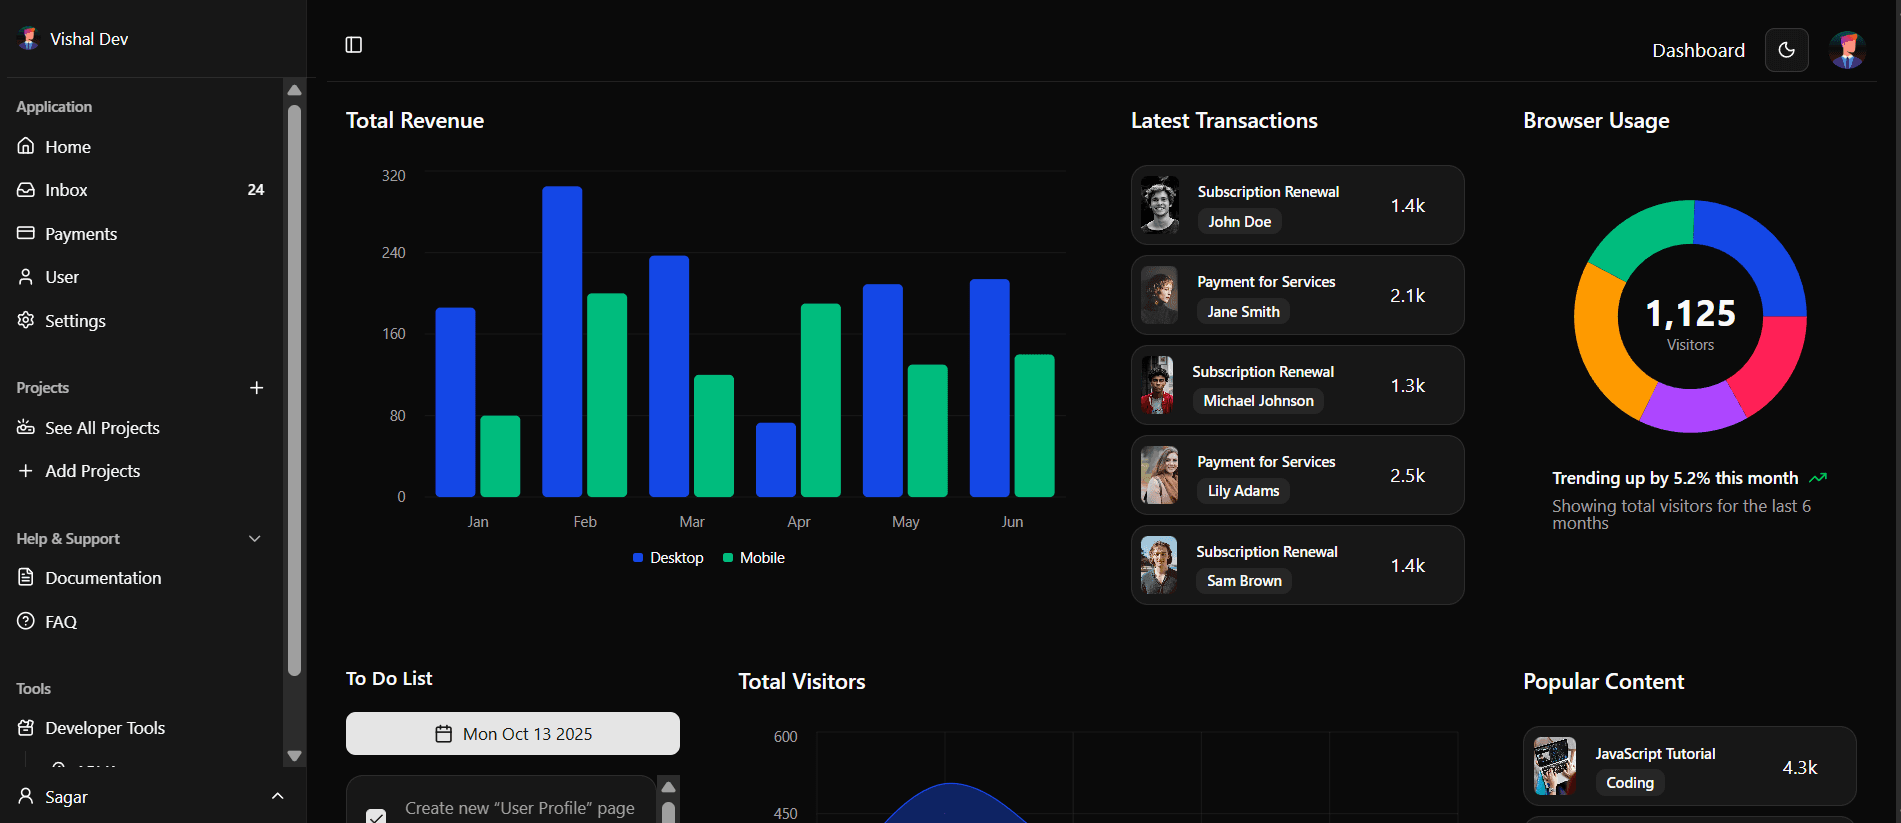Click the Documentation file icon
Image resolution: width=1901 pixels, height=823 pixels.
pos(26,577)
